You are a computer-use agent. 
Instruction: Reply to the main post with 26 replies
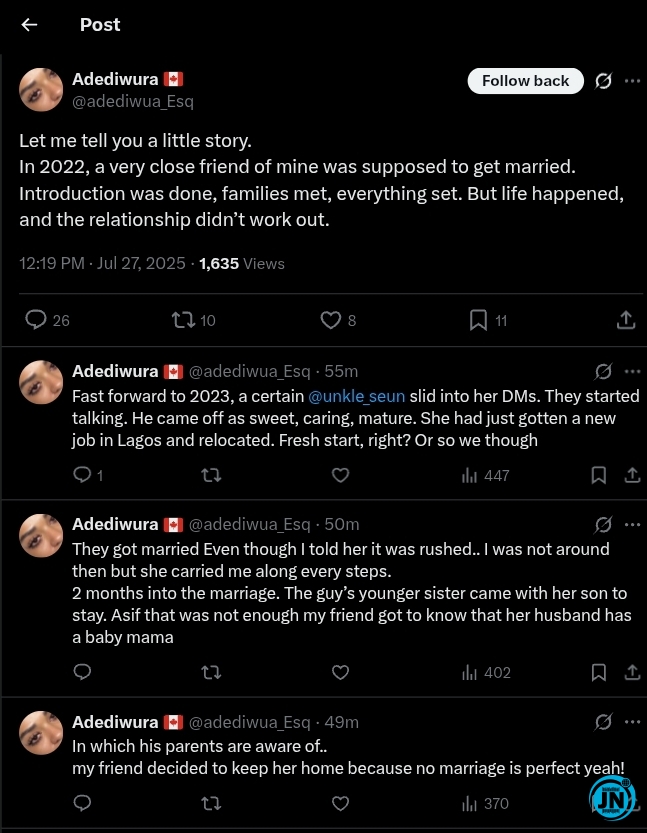47,320
